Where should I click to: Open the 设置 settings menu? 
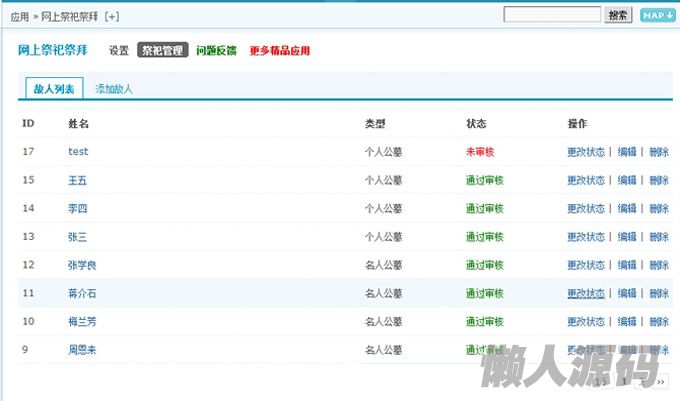[x=118, y=51]
